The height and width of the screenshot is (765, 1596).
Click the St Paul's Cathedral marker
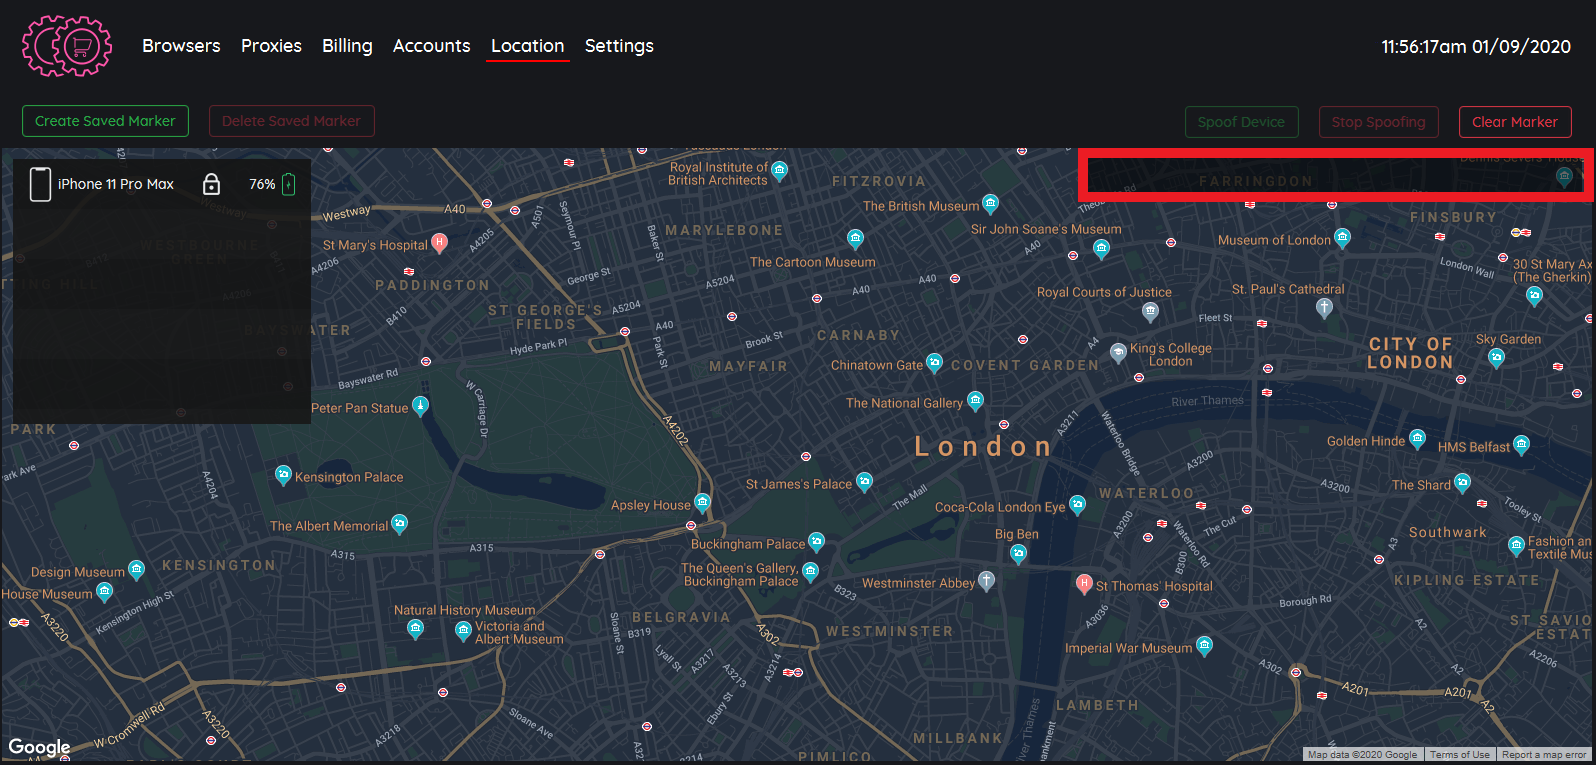pos(1324,308)
